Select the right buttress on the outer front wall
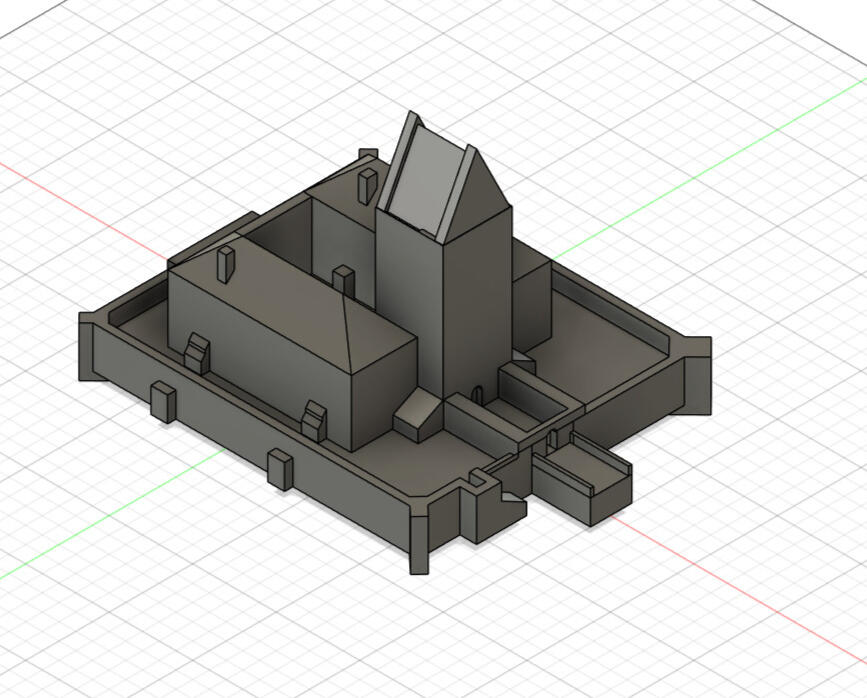This screenshot has height=698, width=867. tap(280, 468)
